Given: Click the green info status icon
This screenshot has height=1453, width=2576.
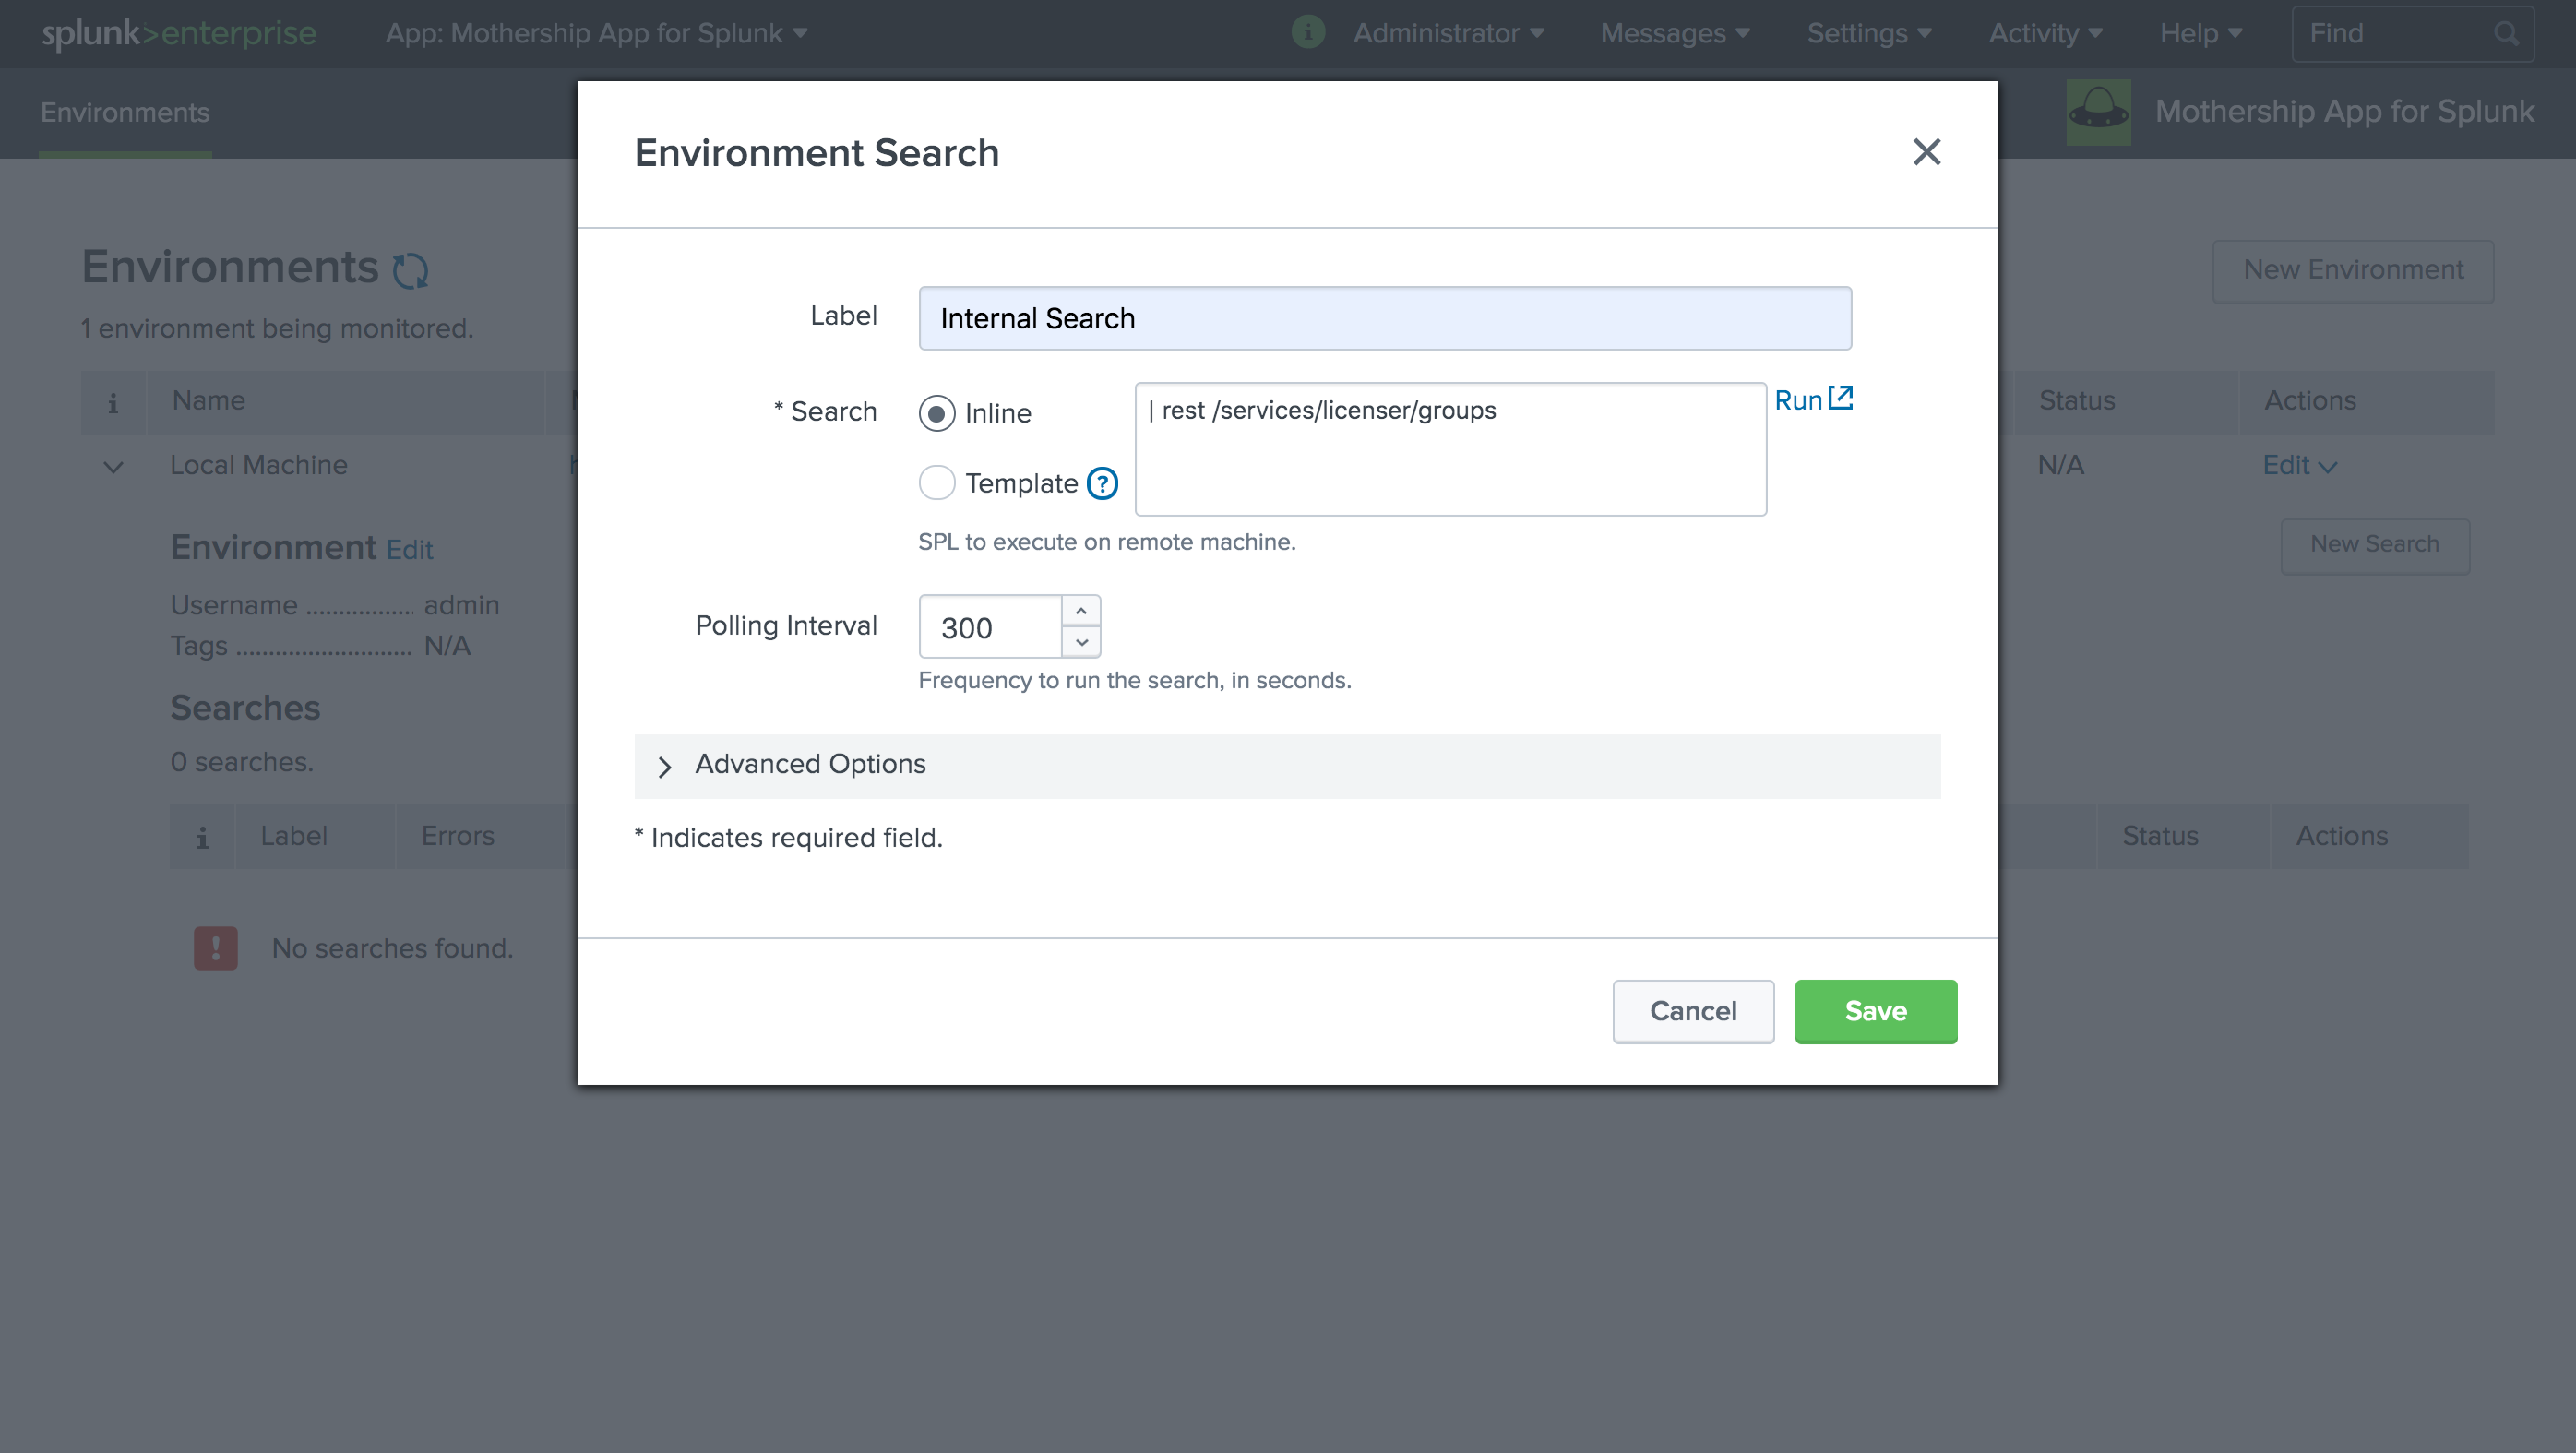Looking at the screenshot, I should point(1308,32).
